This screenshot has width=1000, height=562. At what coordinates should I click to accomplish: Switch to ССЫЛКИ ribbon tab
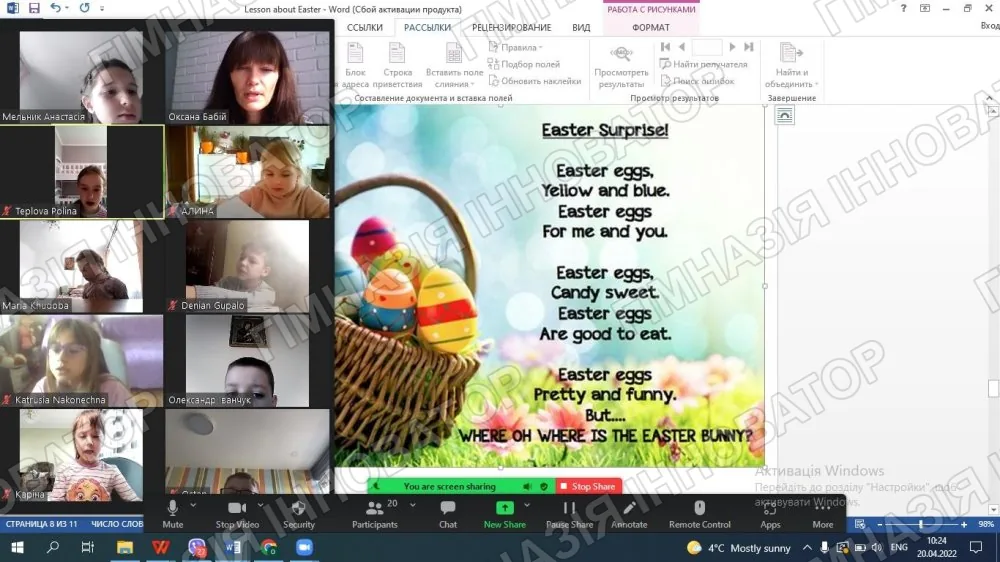click(x=365, y=27)
